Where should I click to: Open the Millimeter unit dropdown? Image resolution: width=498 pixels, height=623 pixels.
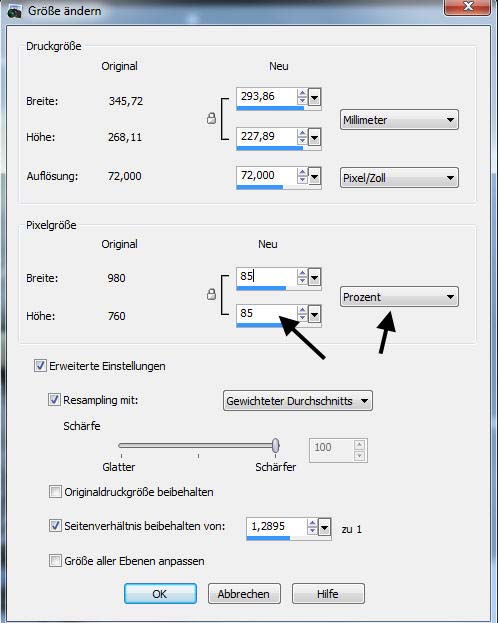click(x=399, y=120)
